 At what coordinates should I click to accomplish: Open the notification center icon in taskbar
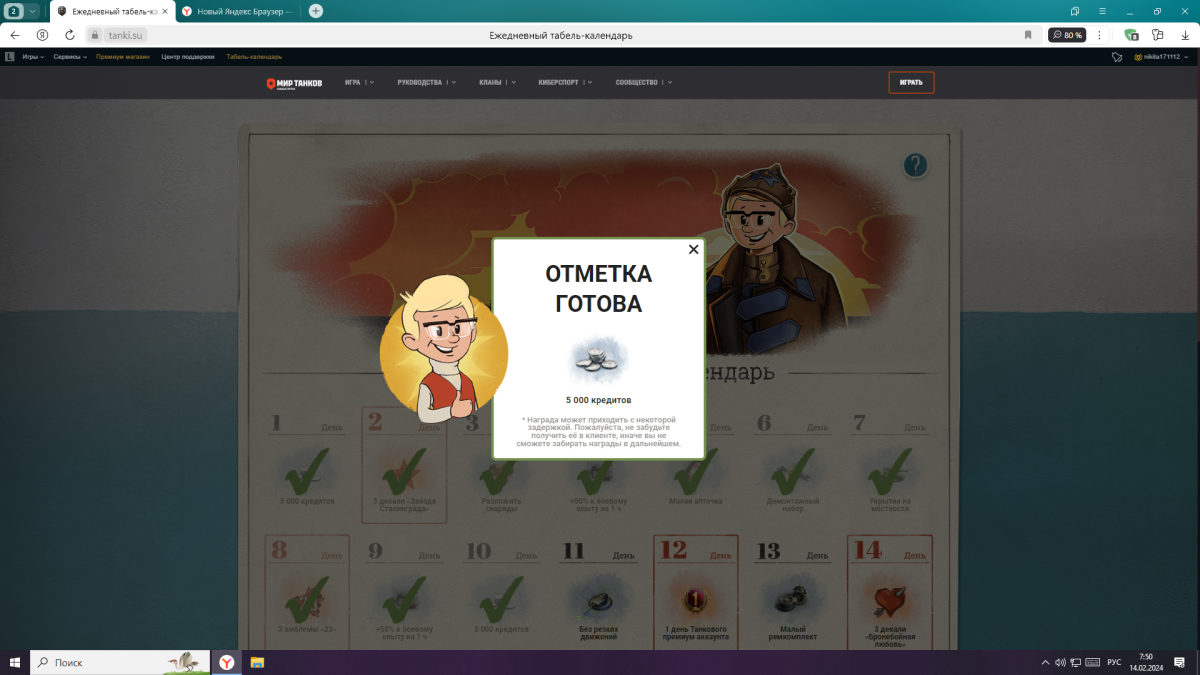point(1181,662)
